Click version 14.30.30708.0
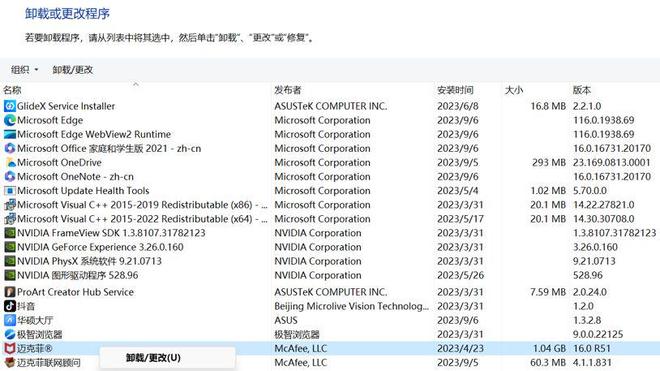This screenshot has width=660, height=371. coord(603,219)
